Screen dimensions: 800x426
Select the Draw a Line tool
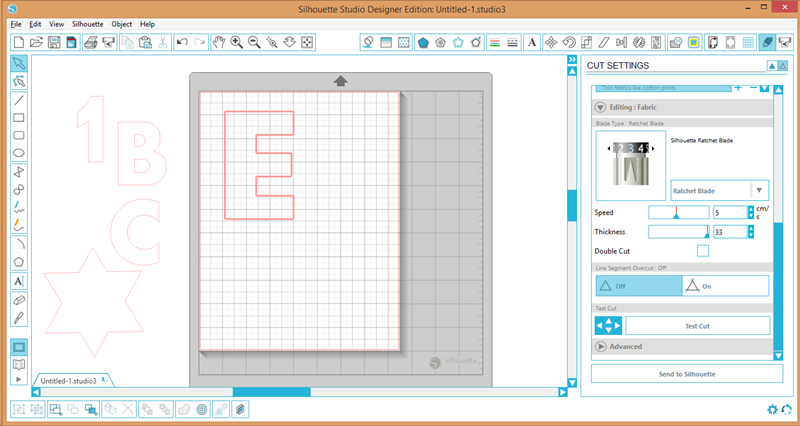click(19, 100)
